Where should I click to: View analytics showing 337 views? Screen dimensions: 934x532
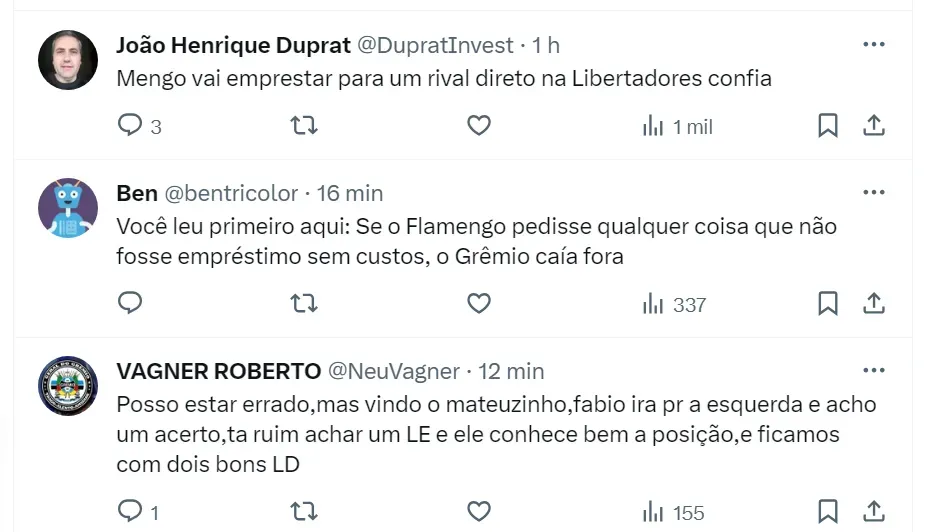[x=674, y=304]
